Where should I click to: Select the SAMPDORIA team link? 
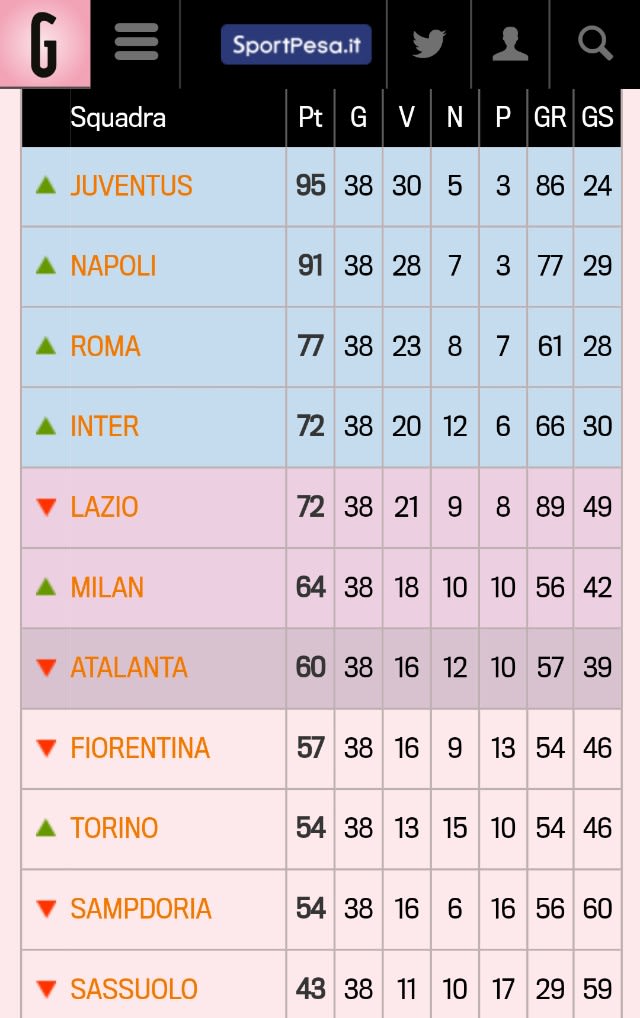[141, 908]
